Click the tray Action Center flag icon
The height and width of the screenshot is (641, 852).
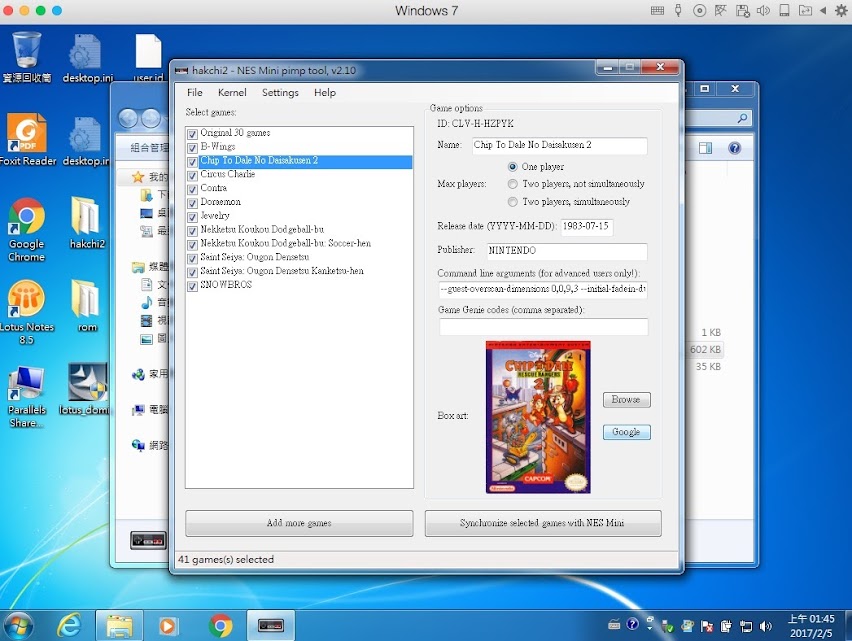tap(706, 626)
